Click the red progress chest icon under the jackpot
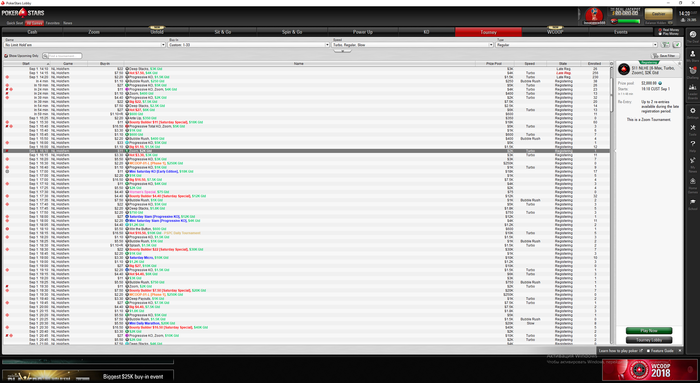The width and height of the screenshot is (700, 383). [x=614, y=21]
